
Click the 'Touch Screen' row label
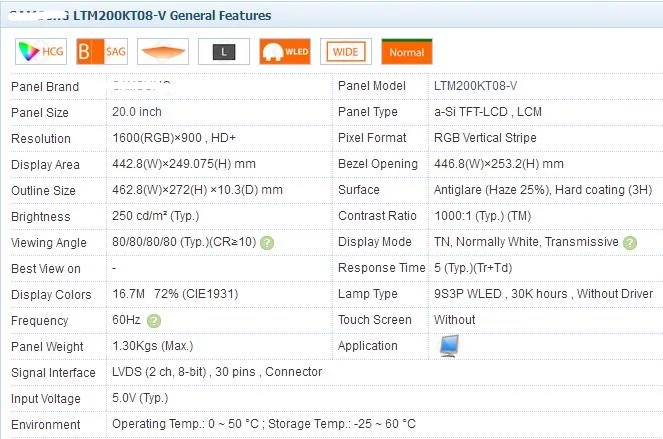pos(375,320)
